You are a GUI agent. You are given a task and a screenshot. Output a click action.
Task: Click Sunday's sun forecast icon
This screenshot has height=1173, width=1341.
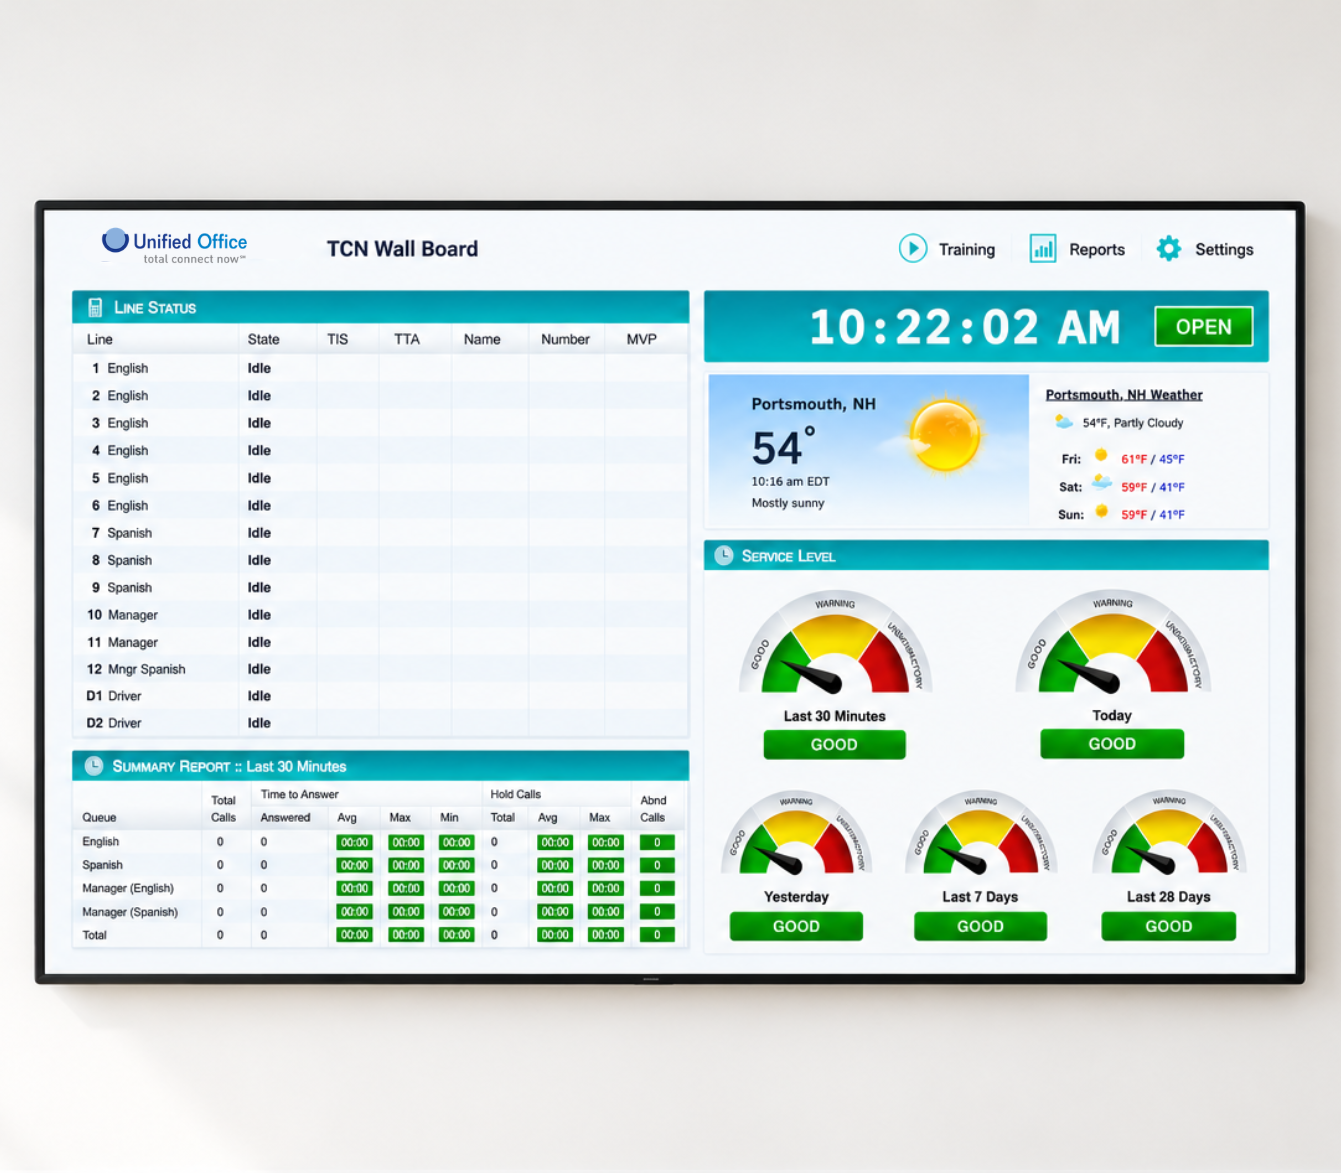1101,511
